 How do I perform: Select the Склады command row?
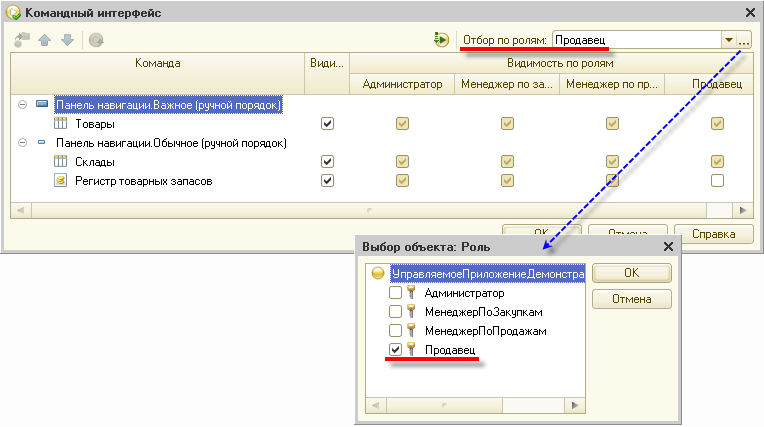(x=95, y=162)
